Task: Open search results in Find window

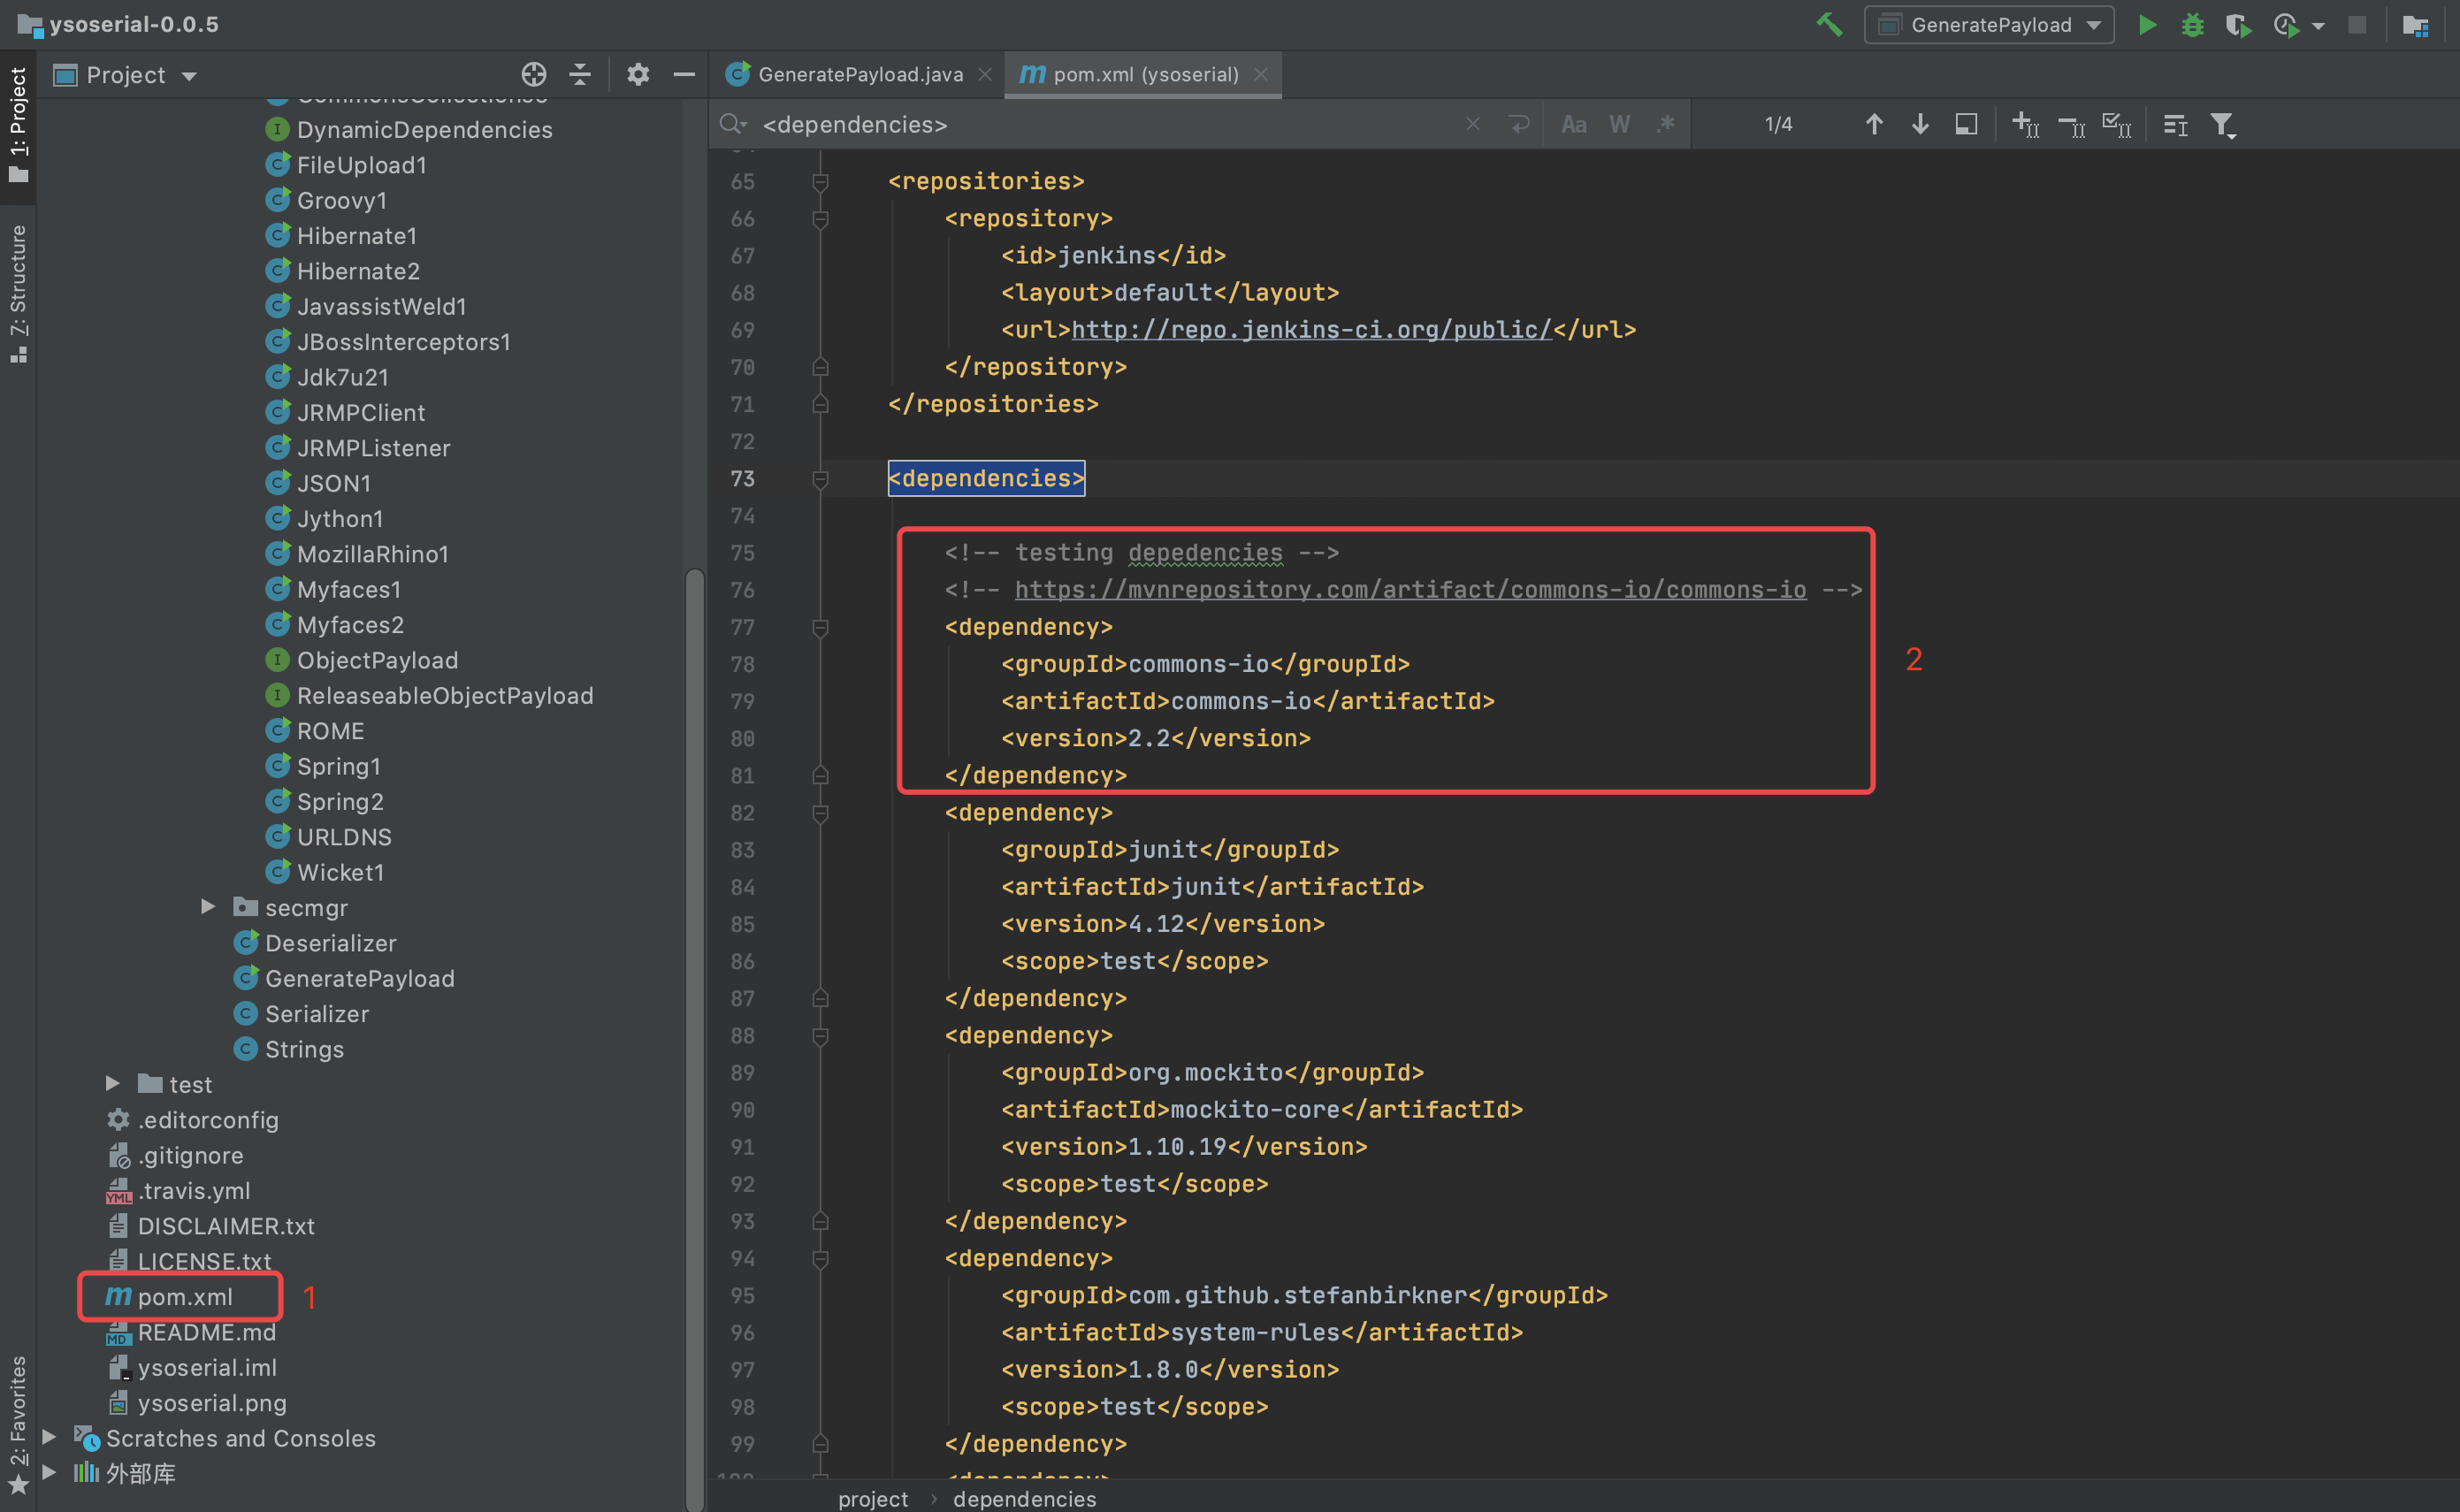Action: (1966, 124)
